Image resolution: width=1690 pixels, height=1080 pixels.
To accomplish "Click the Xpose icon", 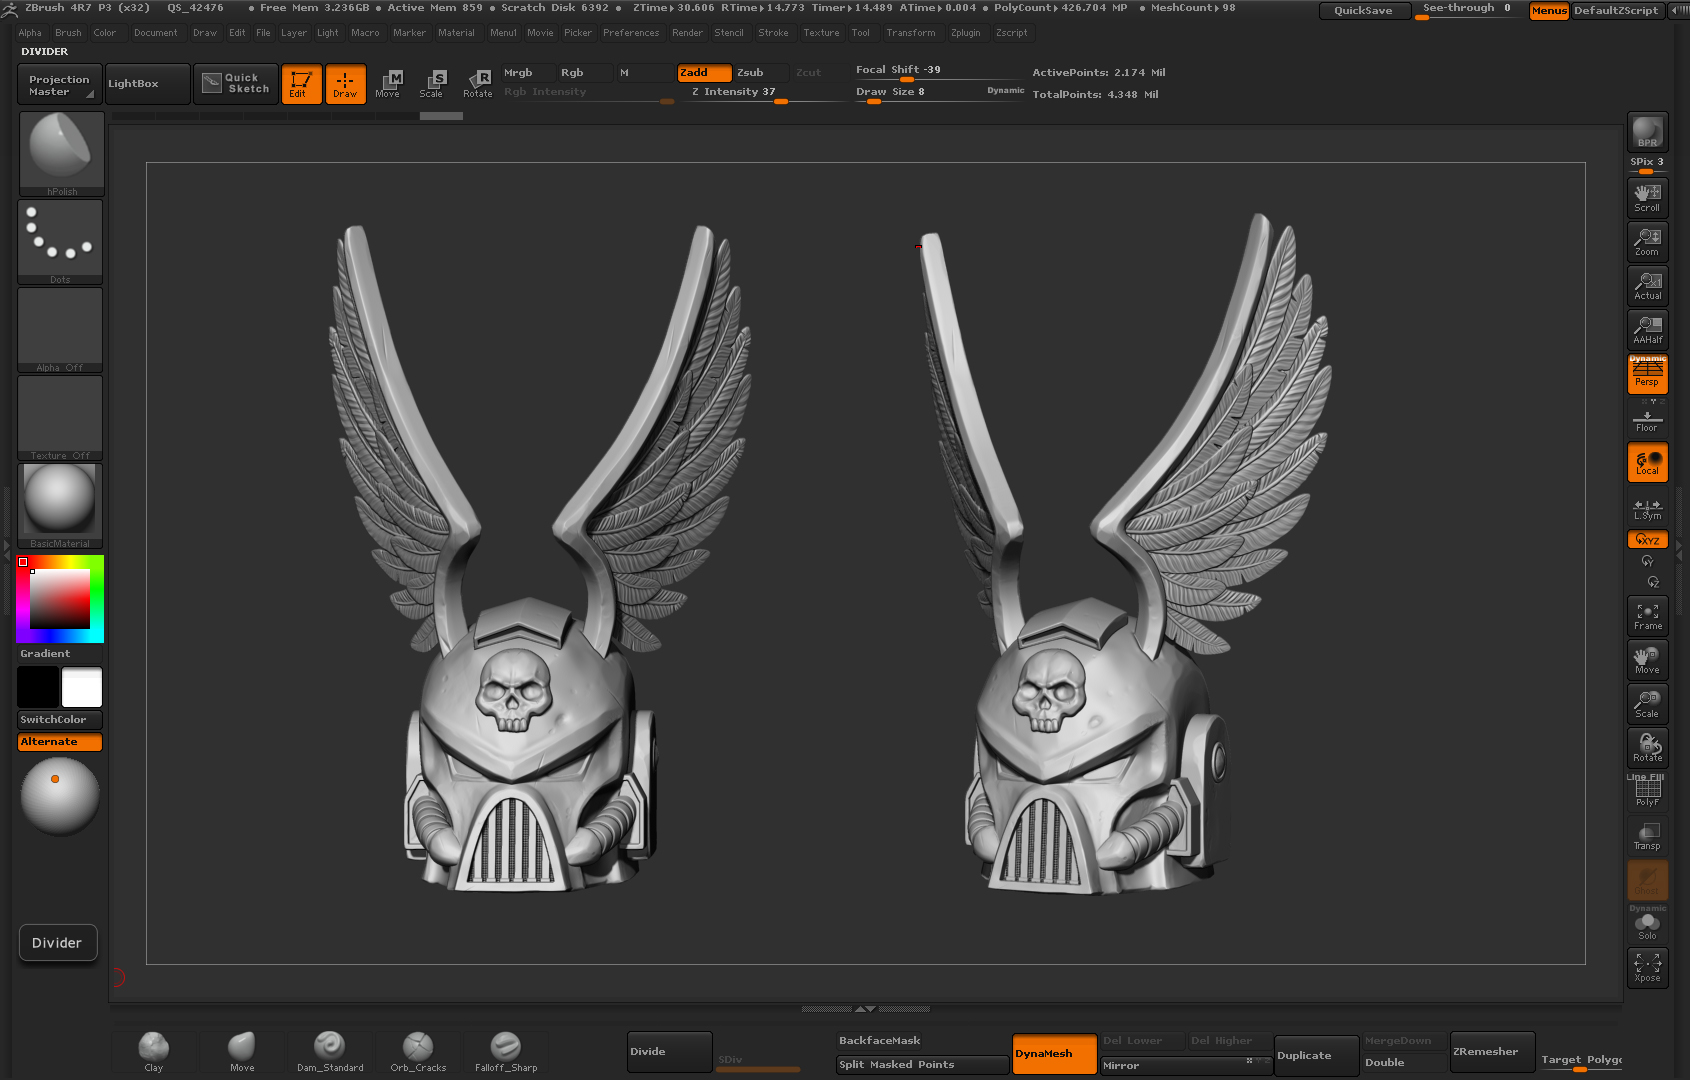I will point(1647,967).
